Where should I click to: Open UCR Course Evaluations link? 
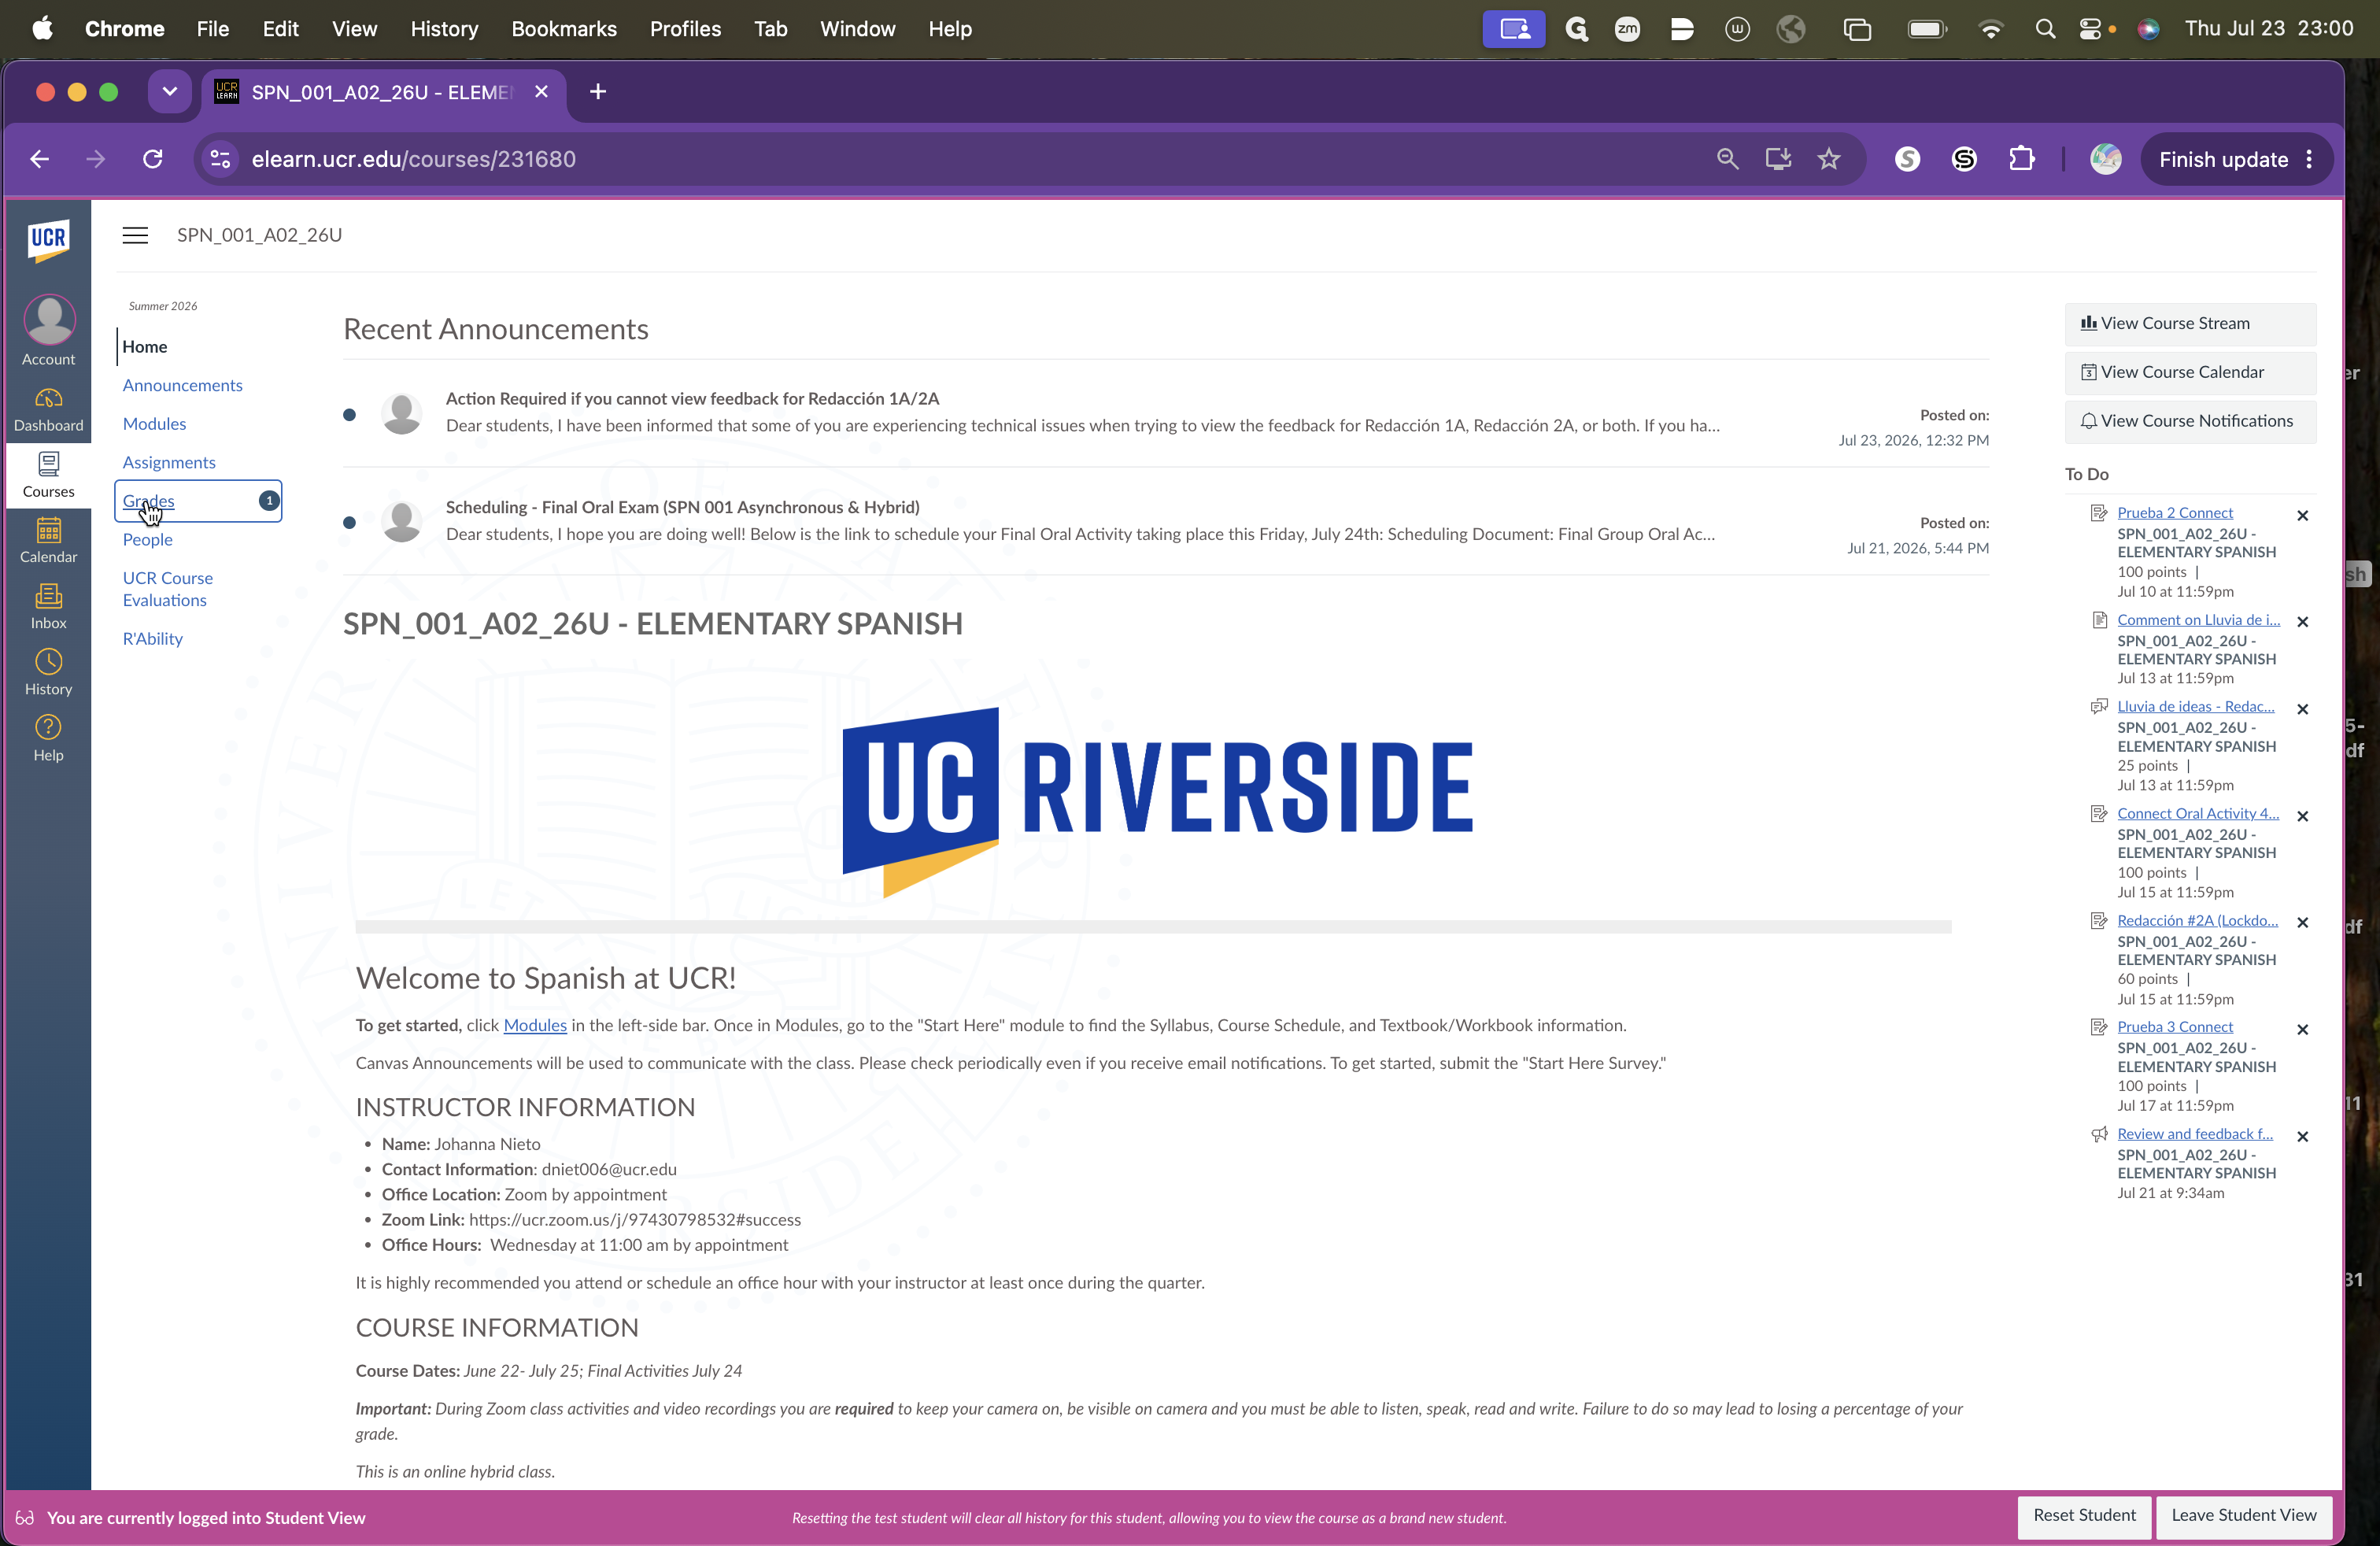pos(168,589)
